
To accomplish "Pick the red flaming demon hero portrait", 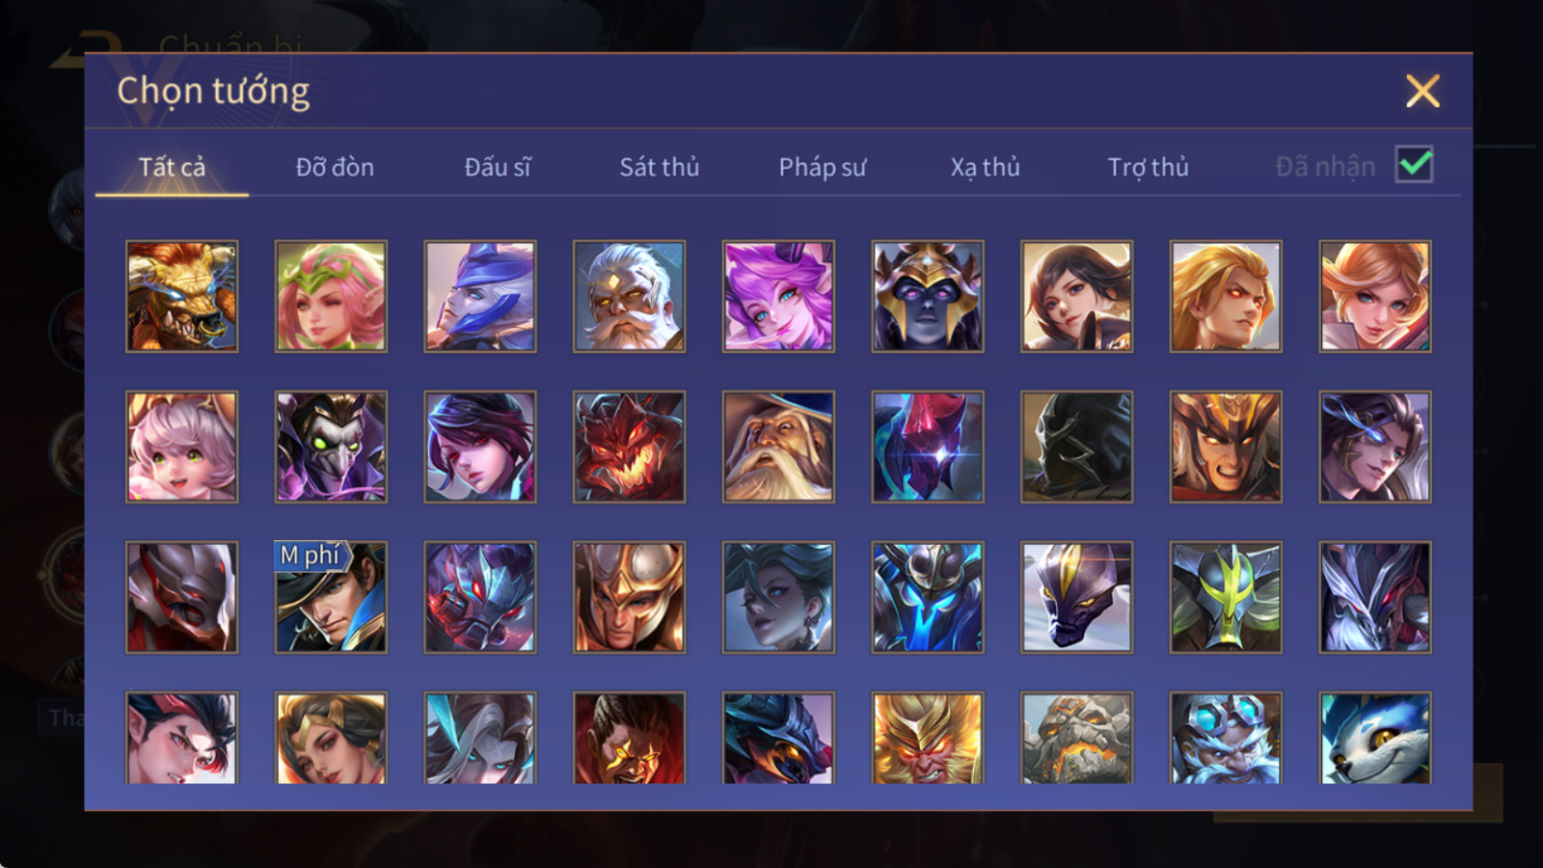I will pyautogui.click(x=629, y=446).
